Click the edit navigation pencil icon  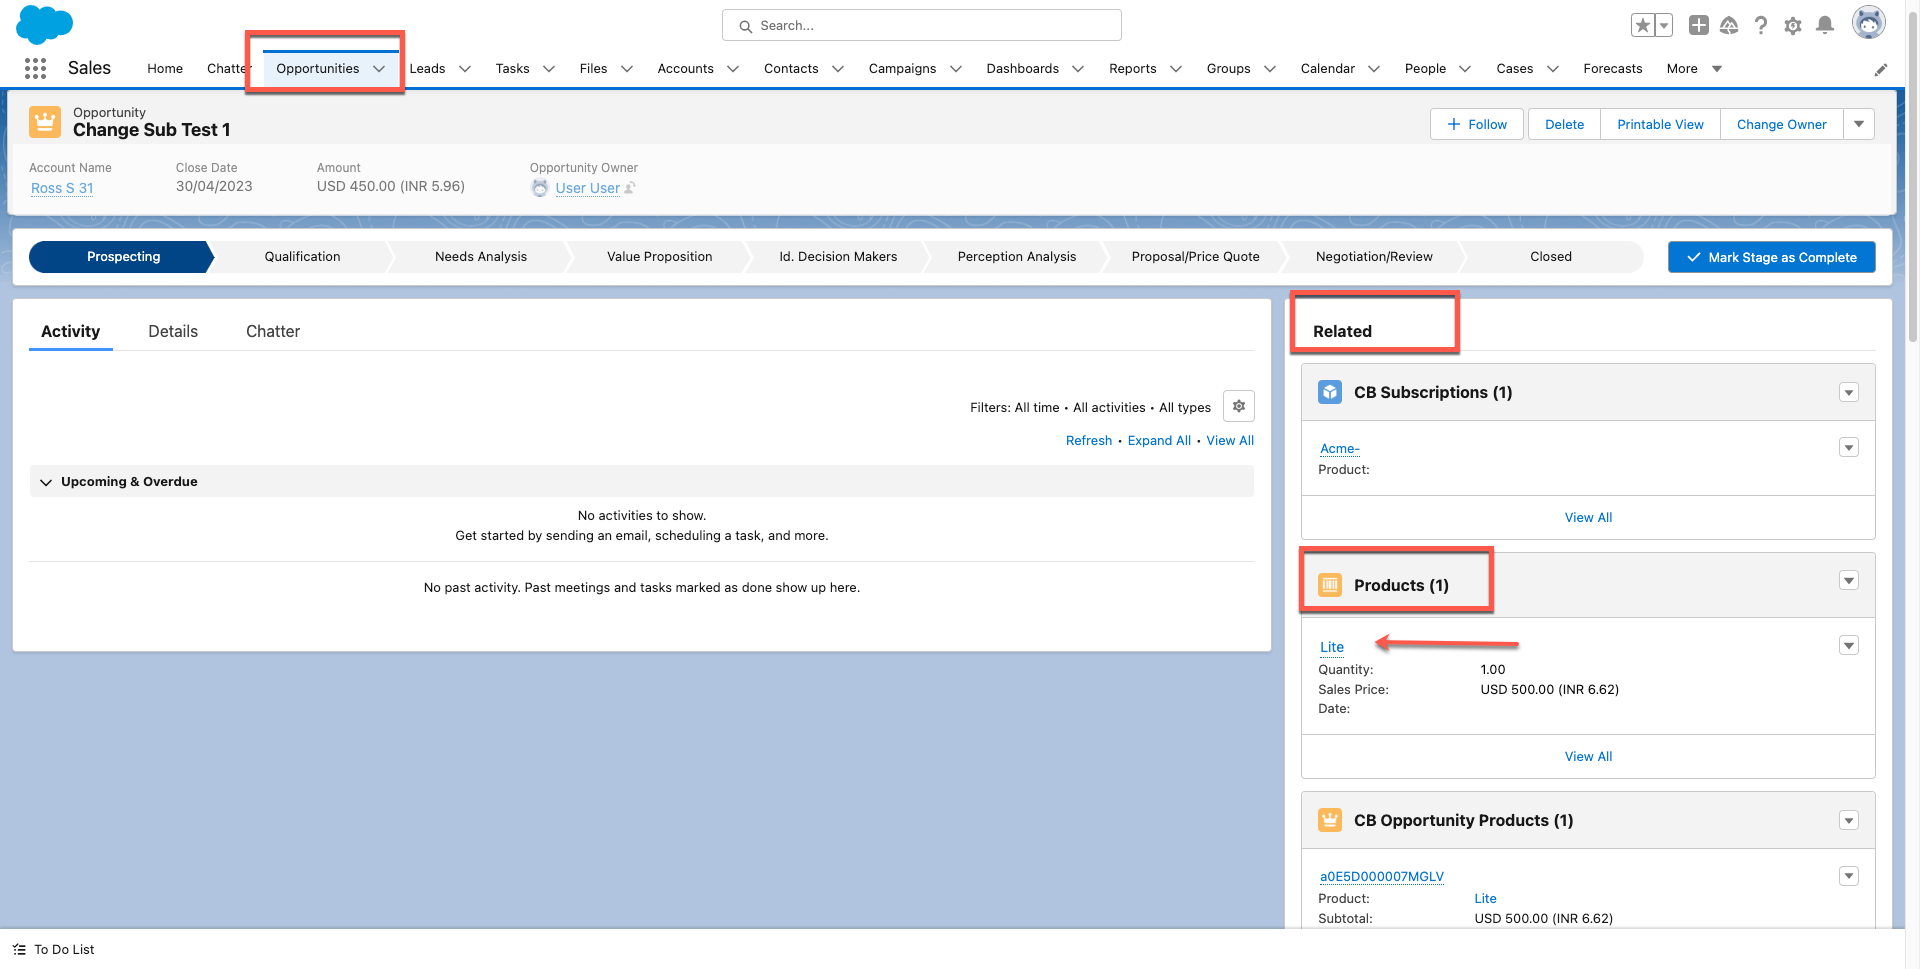point(1881,69)
